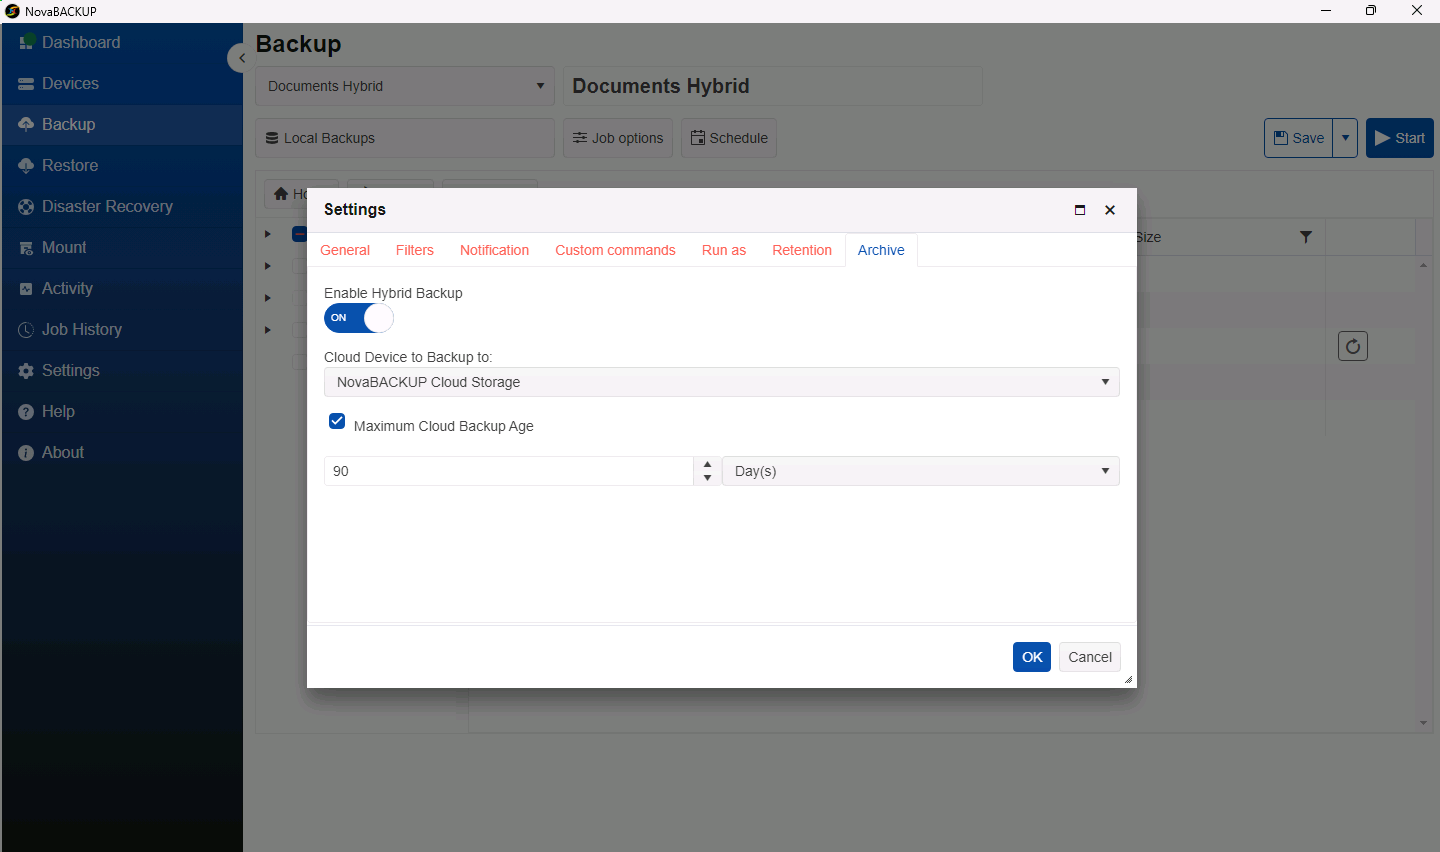The width and height of the screenshot is (1440, 852).
Task: Open the Activity sidebar icon
Action: click(27, 289)
